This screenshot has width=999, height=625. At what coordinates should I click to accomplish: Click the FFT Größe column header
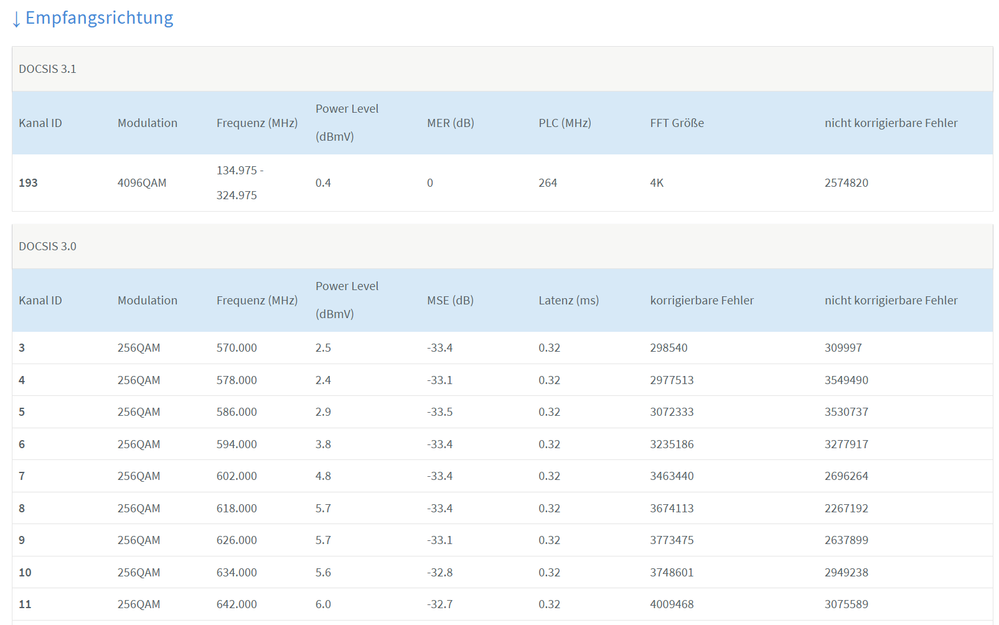click(x=676, y=123)
